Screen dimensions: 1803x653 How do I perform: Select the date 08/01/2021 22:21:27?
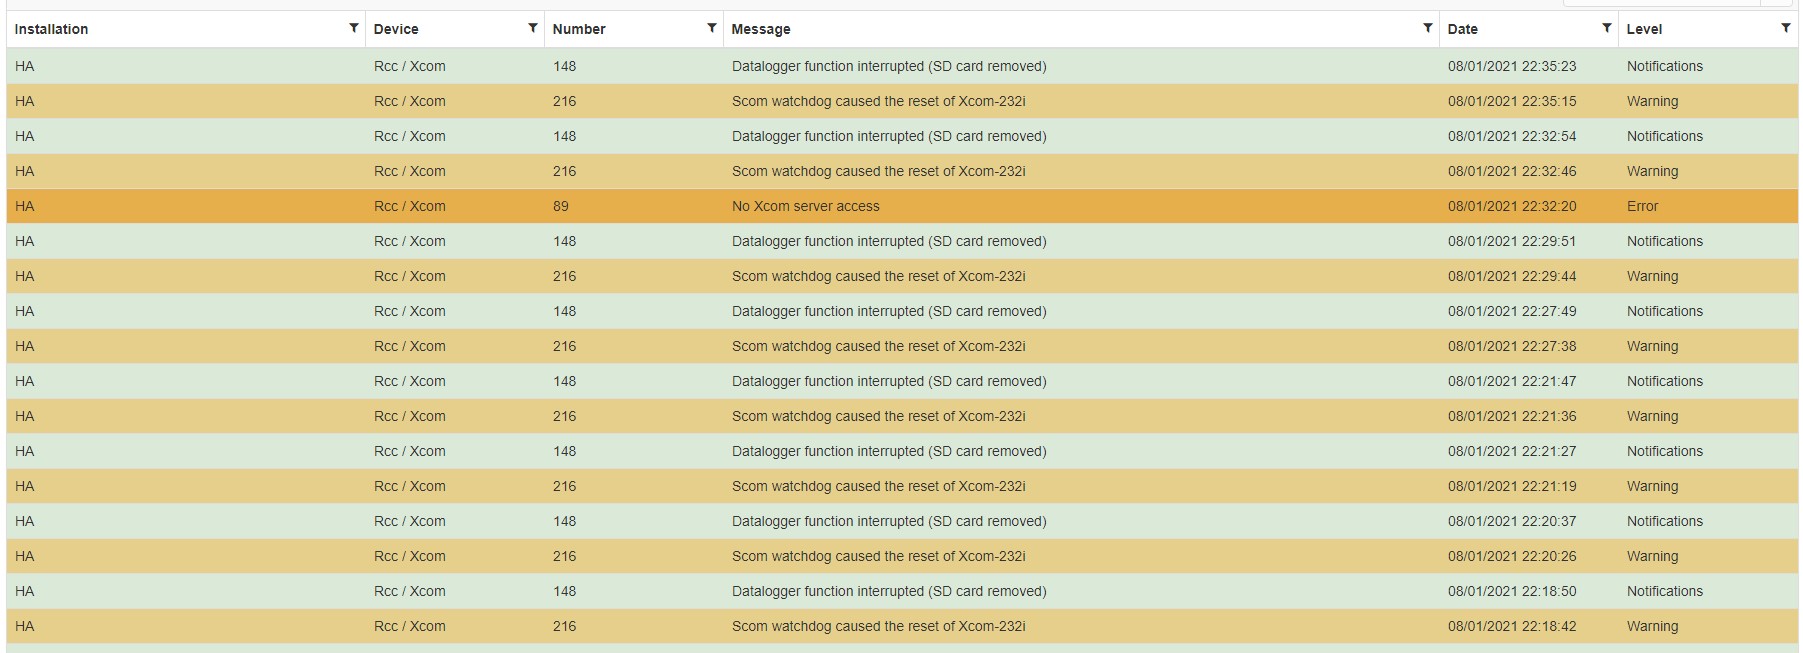(1511, 451)
